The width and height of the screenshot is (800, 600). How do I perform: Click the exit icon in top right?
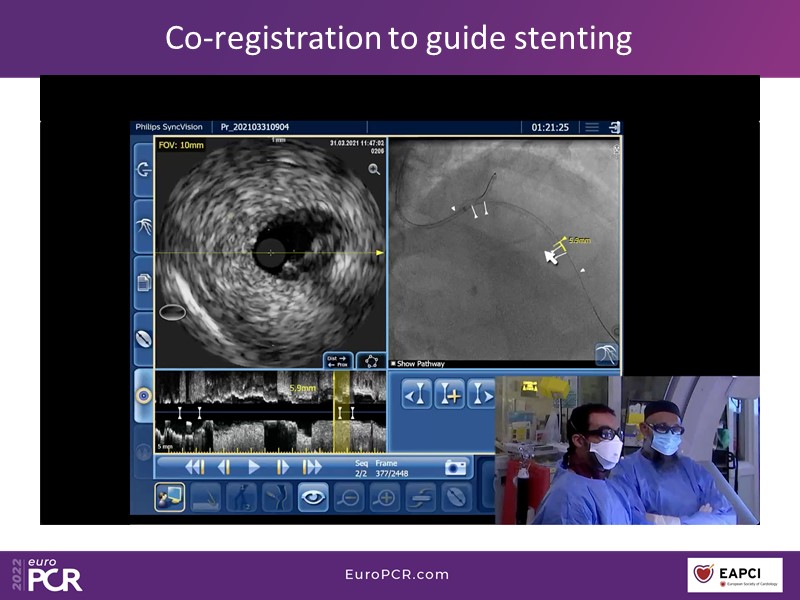614,128
